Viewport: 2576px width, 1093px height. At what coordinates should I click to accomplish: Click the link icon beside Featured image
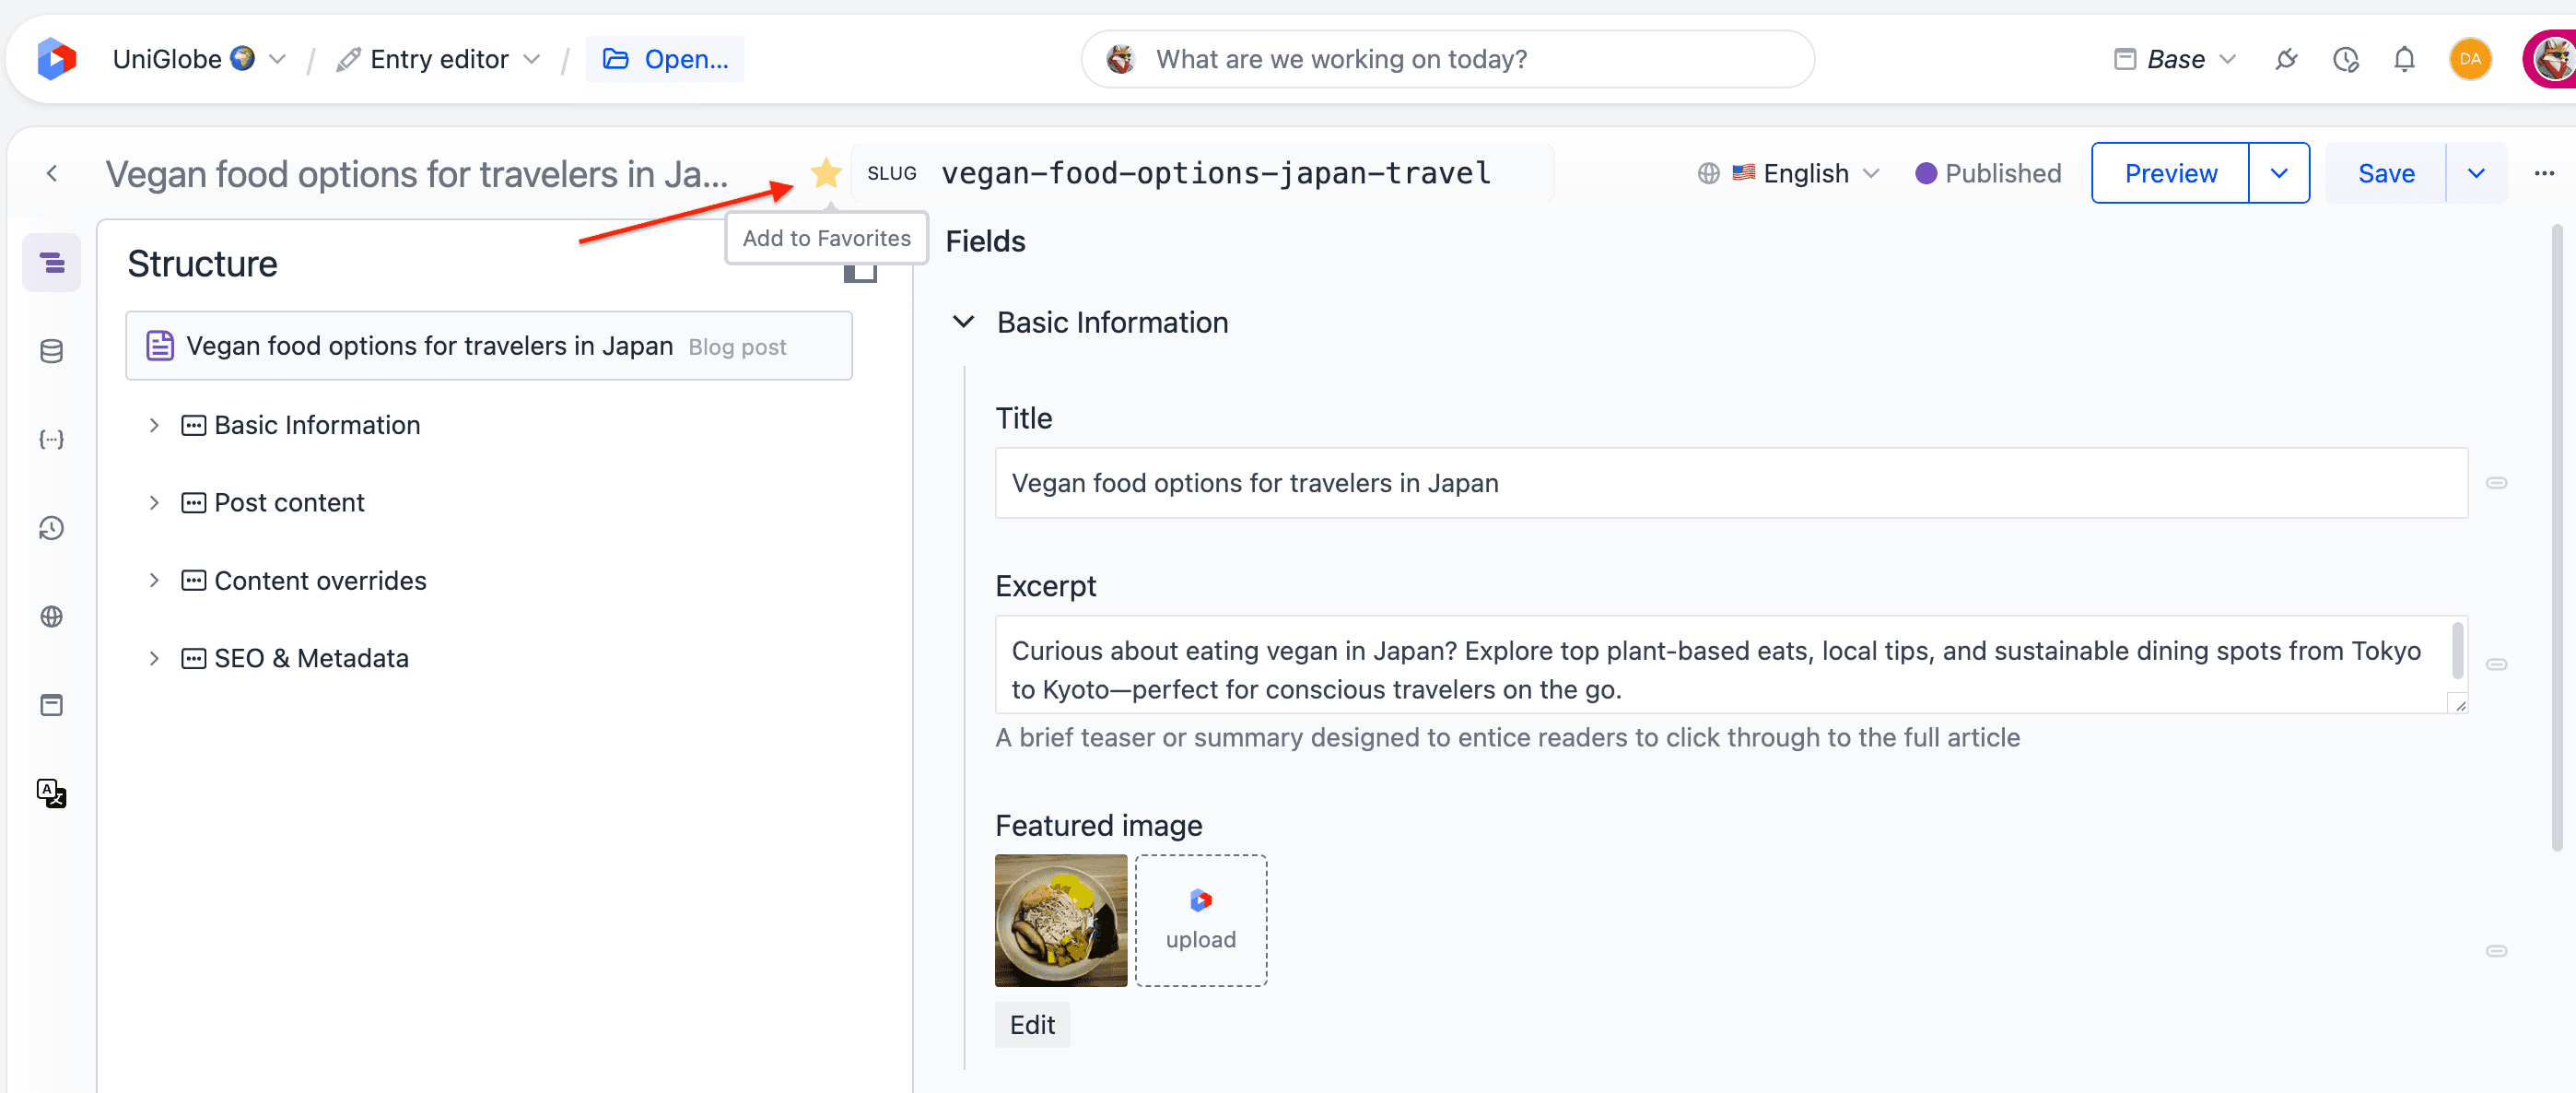[2496, 951]
